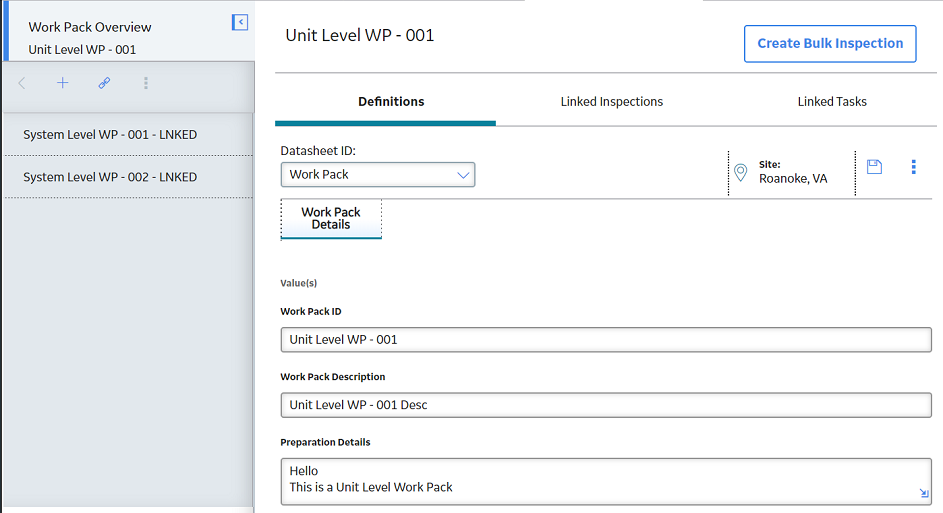Viewport: 943px width, 513px height.
Task: Expand the Preparation Details field using corner icon
Action: click(924, 494)
